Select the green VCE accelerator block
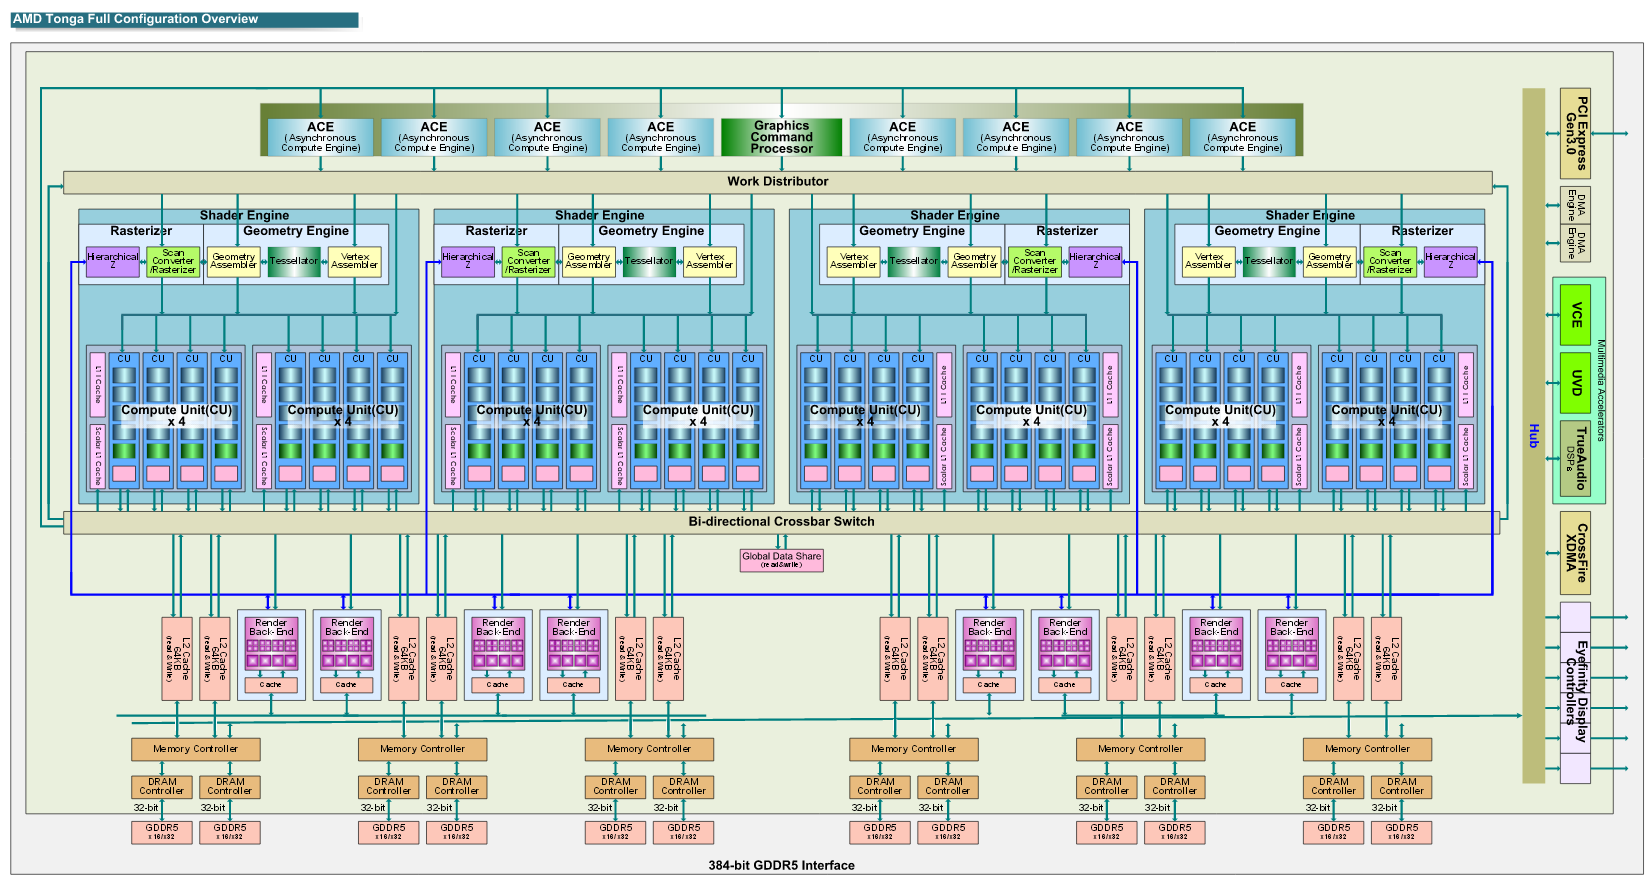The width and height of the screenshot is (1652, 882). pyautogui.click(x=1575, y=315)
